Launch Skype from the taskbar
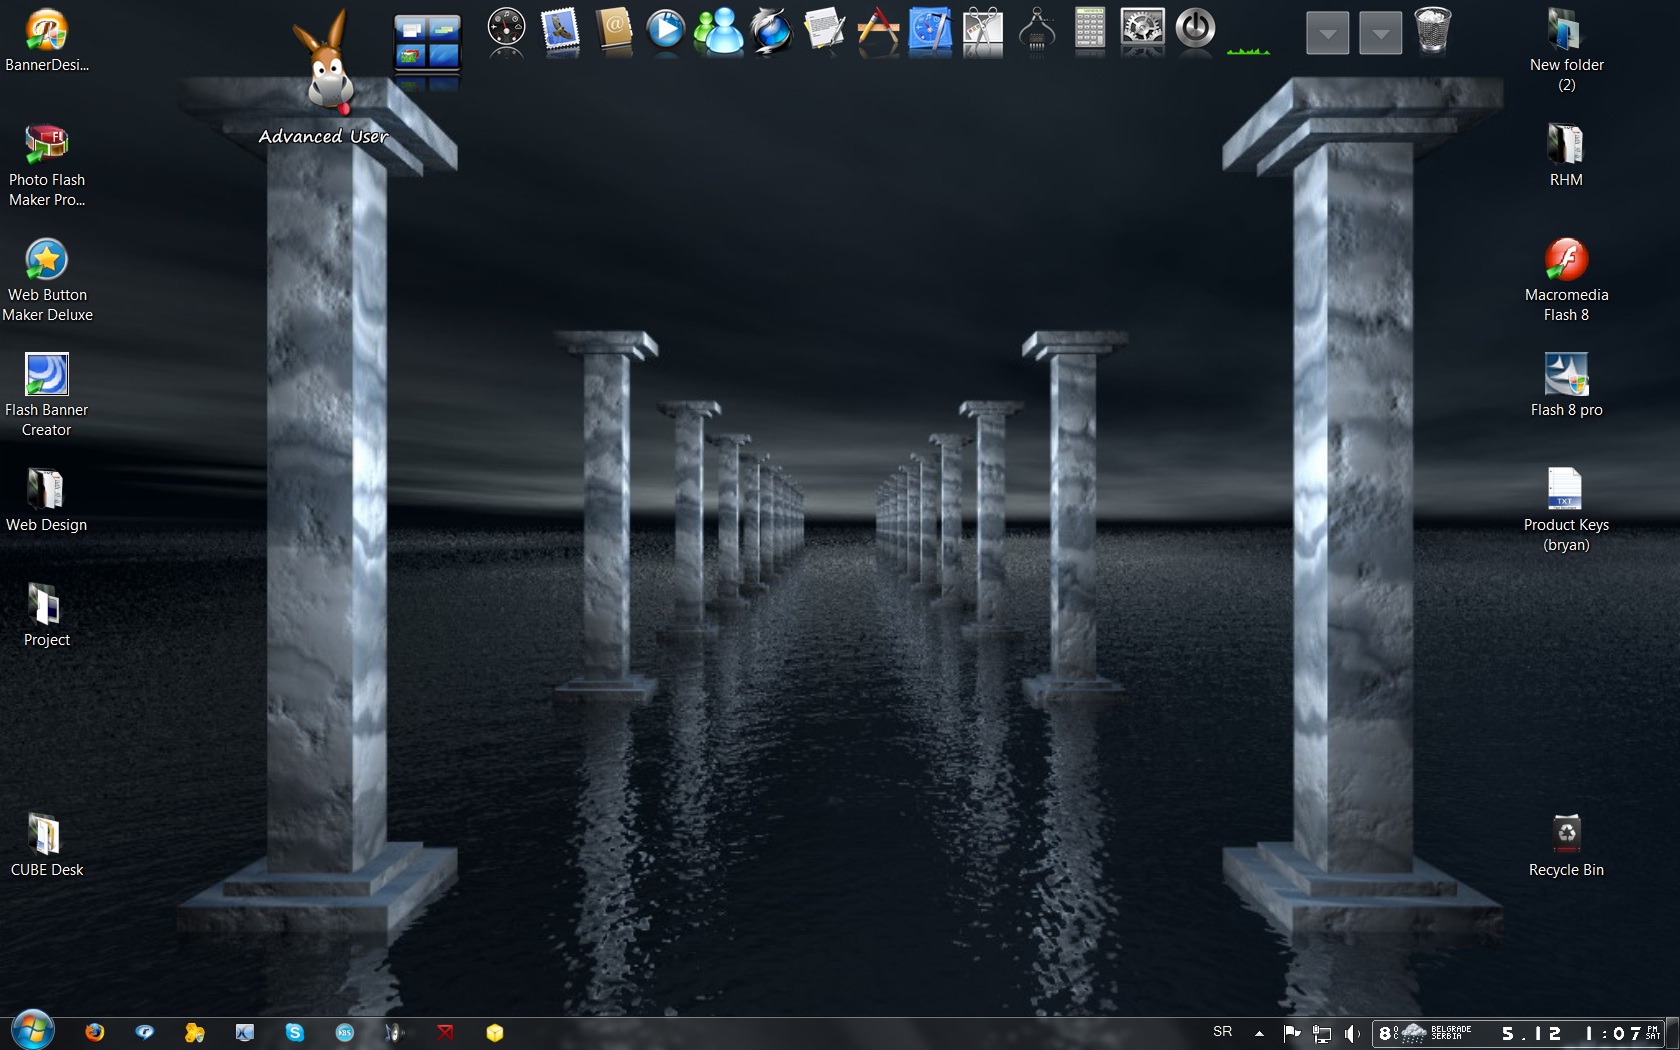This screenshot has width=1680, height=1050. pyautogui.click(x=294, y=1032)
